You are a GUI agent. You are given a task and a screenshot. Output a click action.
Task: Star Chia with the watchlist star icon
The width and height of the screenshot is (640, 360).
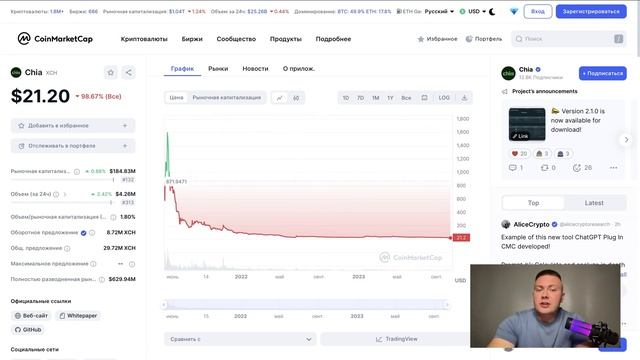click(111, 73)
